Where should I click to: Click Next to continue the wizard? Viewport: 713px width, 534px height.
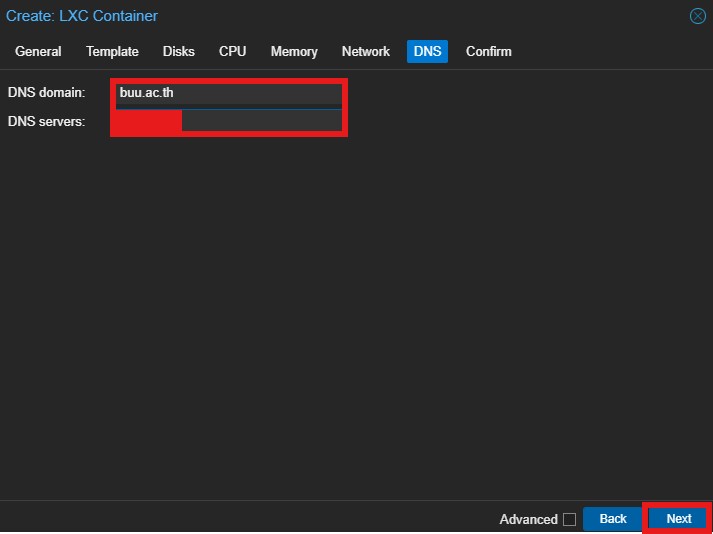click(x=678, y=518)
